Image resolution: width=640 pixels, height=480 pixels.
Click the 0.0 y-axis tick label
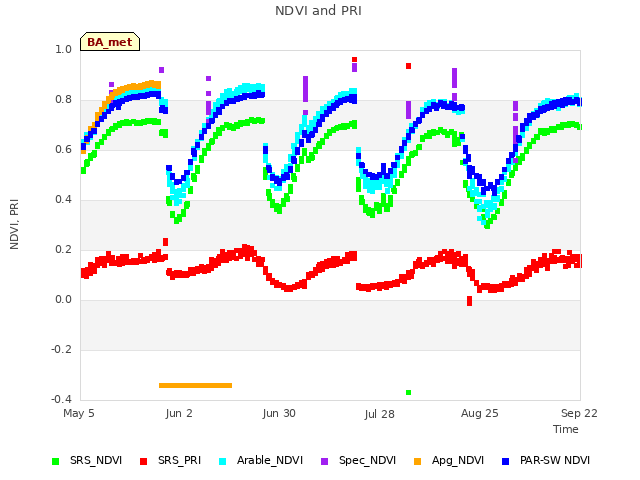pyautogui.click(x=63, y=300)
